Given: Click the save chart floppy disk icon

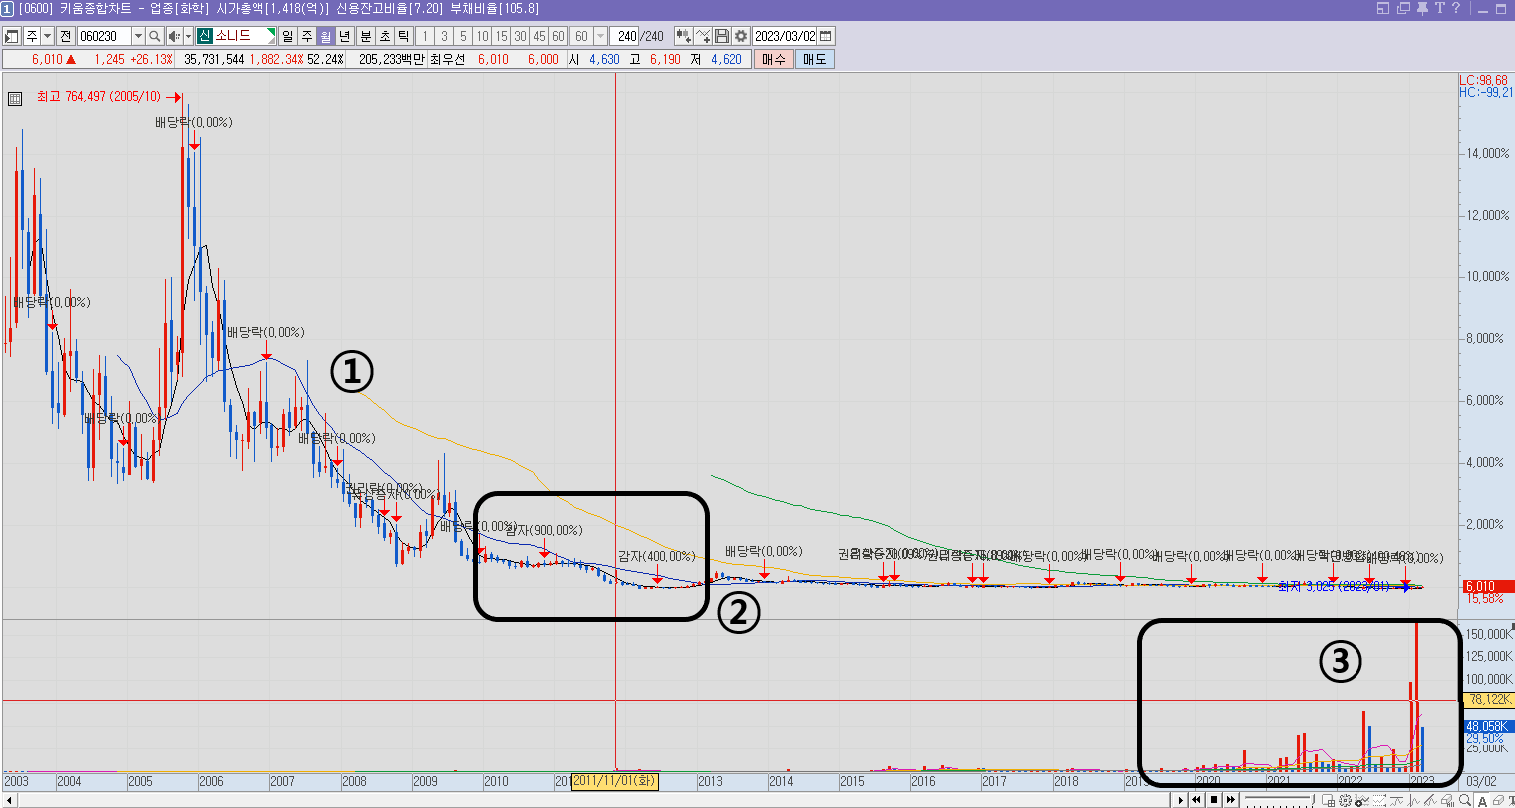Looking at the screenshot, I should point(722,36).
